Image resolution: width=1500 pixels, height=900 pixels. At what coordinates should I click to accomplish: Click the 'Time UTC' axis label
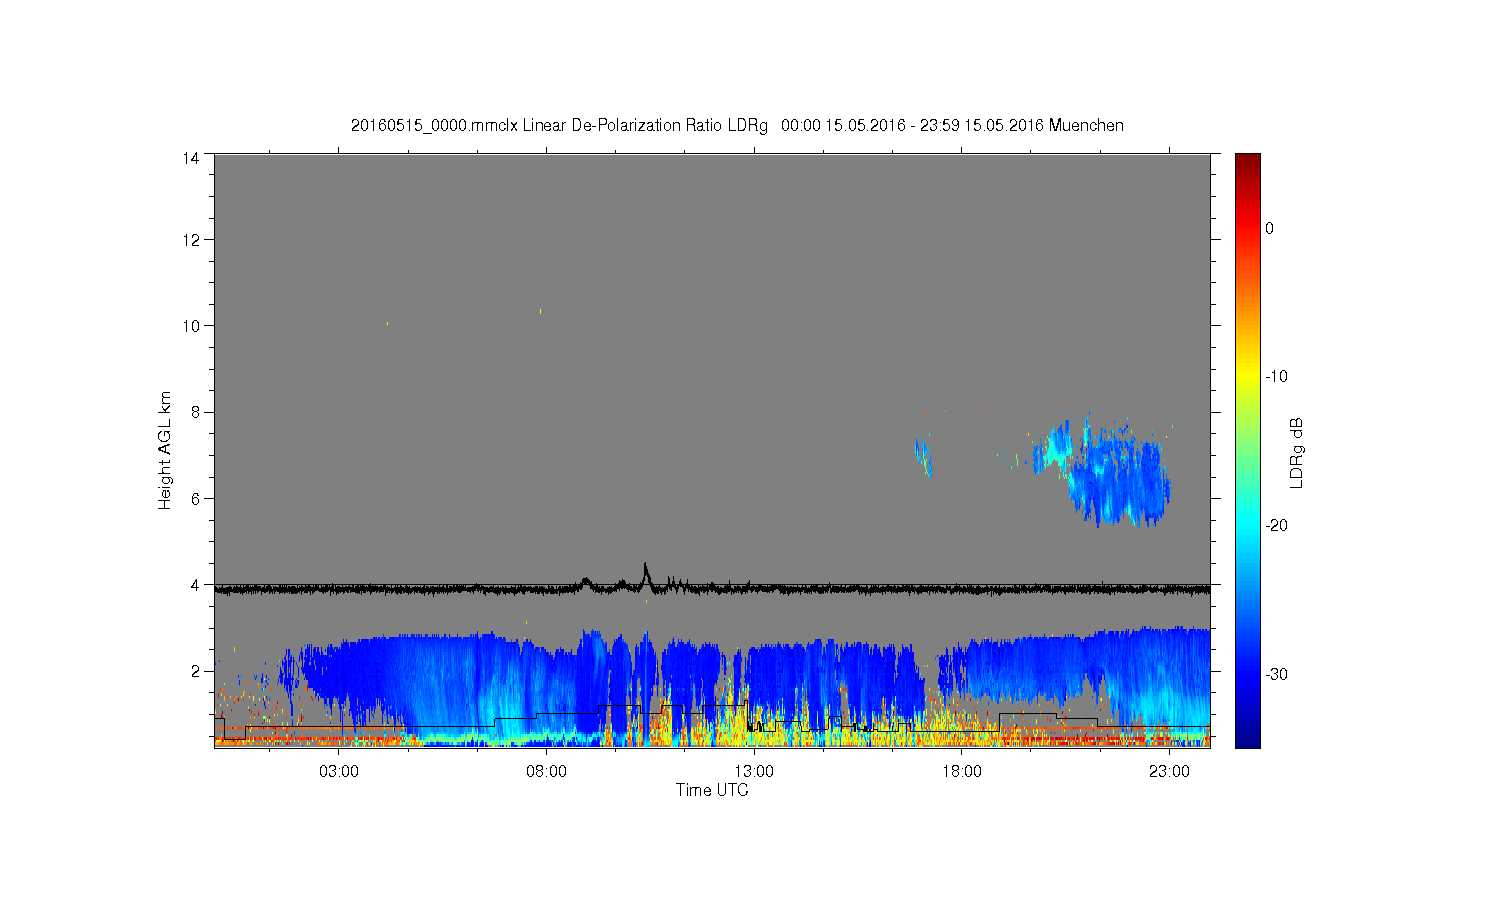pyautogui.click(x=712, y=790)
